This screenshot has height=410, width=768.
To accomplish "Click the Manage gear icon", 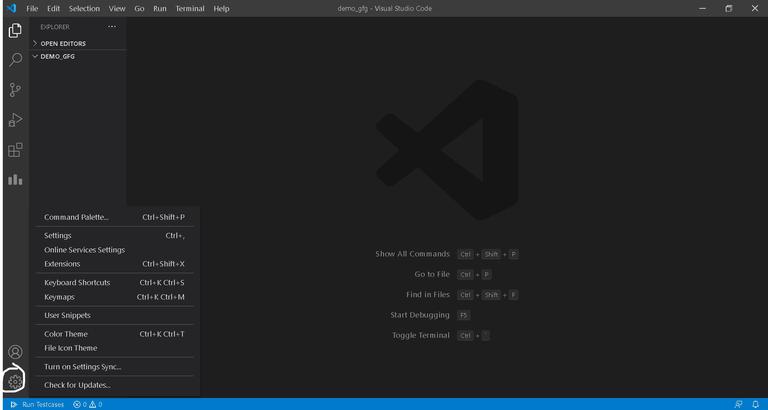I will click(x=15, y=381).
